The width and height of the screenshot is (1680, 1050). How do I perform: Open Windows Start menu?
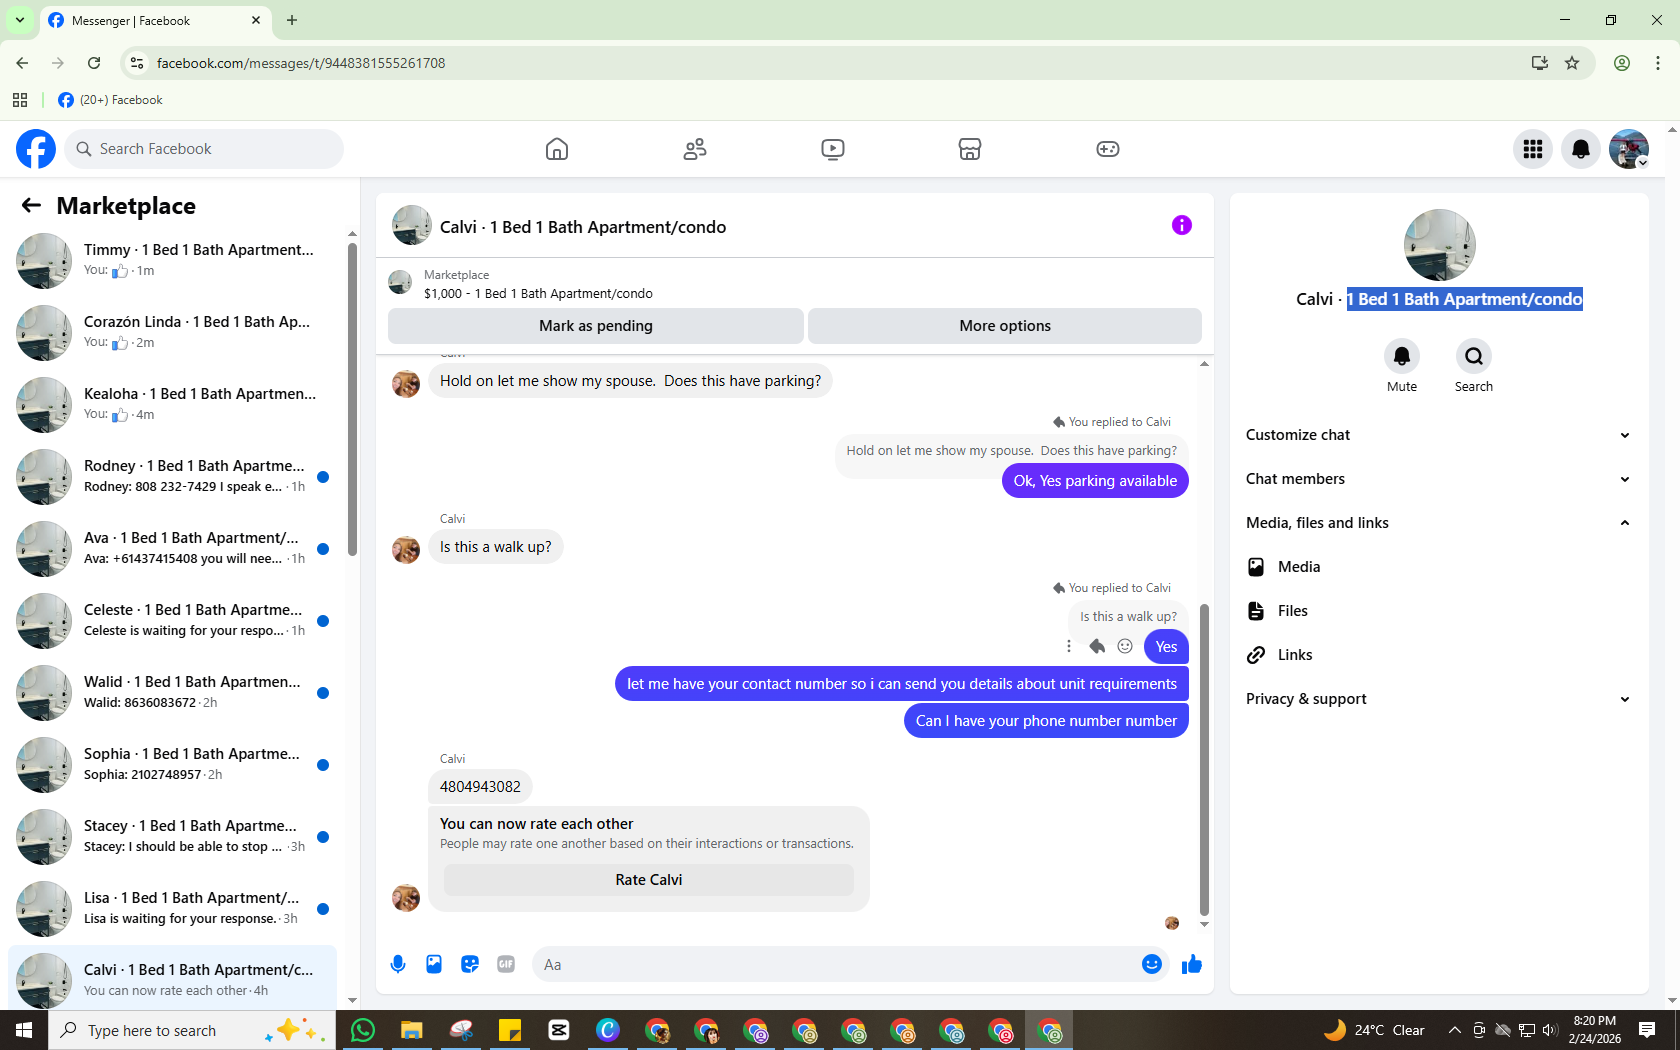point(24,1030)
